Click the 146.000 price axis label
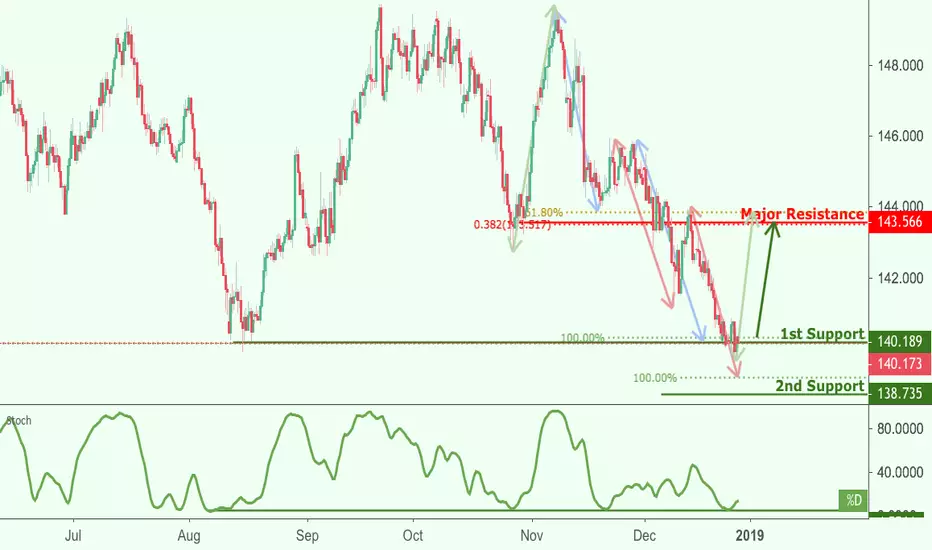This screenshot has width=932, height=550. tap(900, 136)
